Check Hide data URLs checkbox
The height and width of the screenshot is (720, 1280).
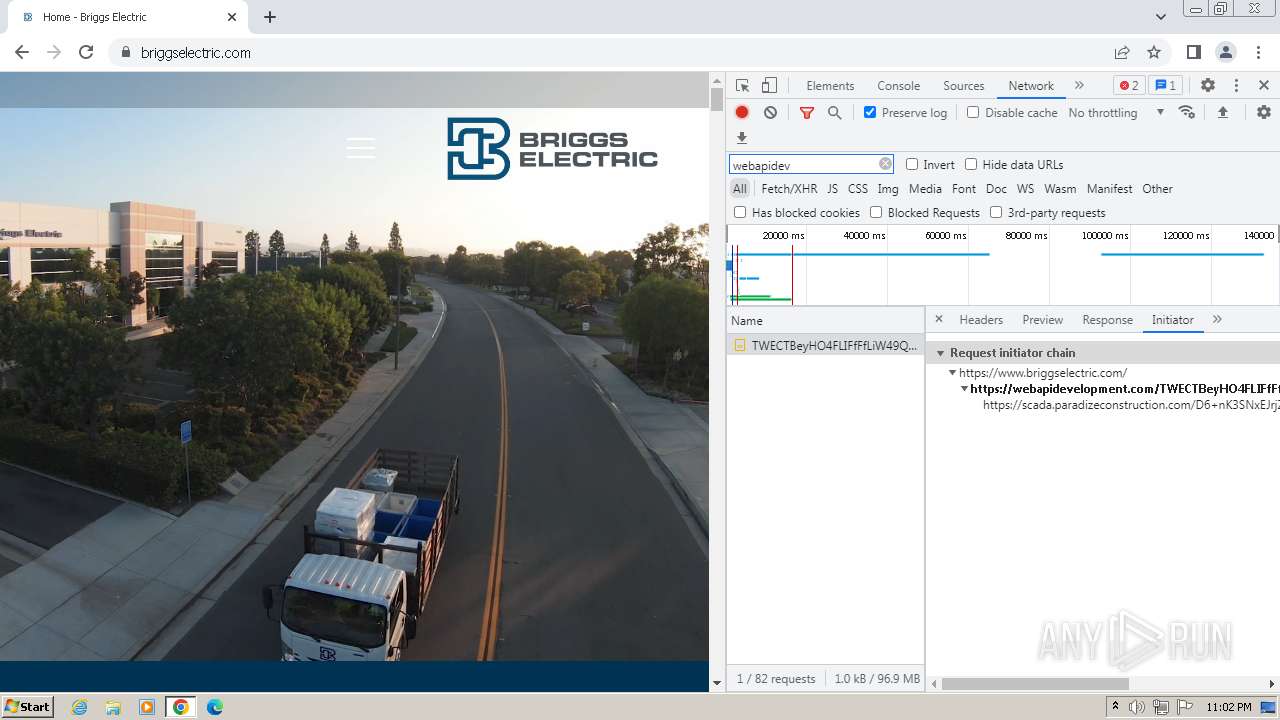(x=971, y=165)
